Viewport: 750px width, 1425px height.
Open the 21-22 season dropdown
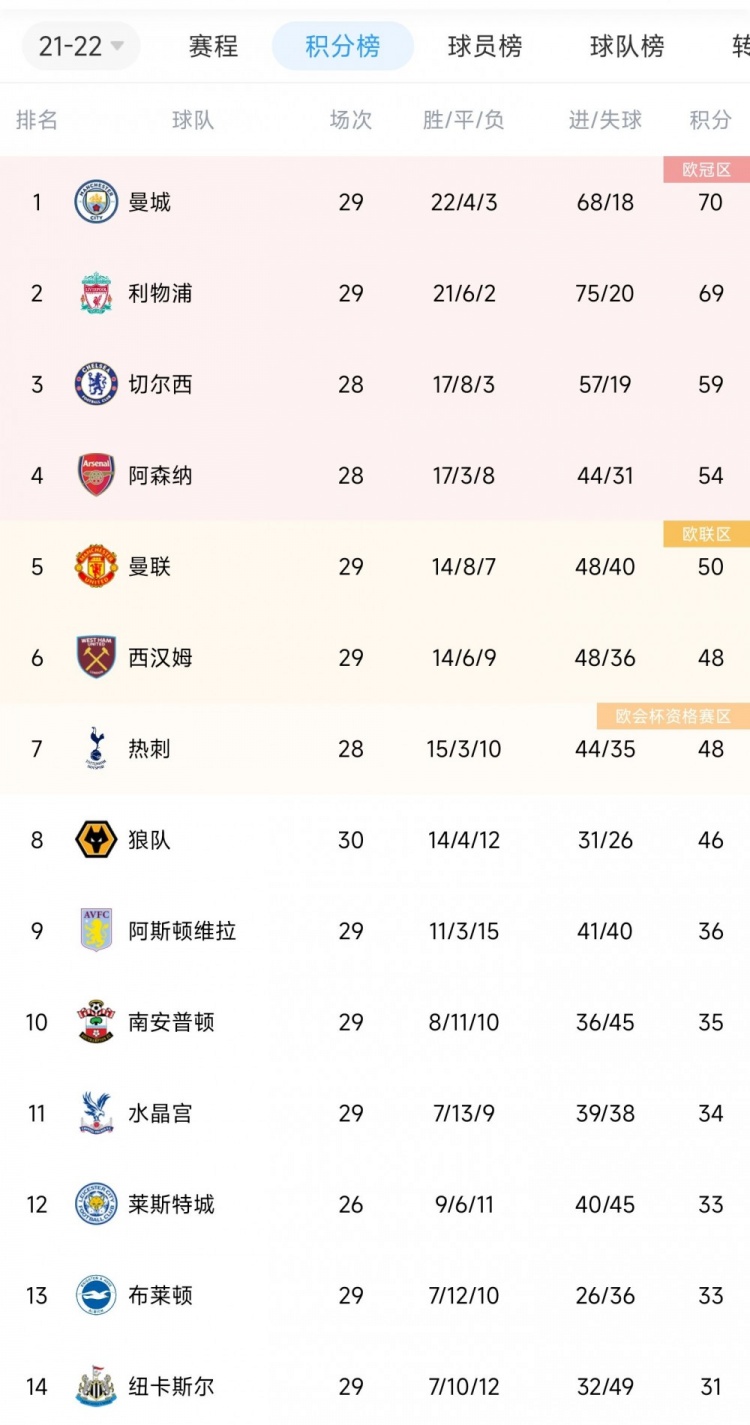click(81, 46)
